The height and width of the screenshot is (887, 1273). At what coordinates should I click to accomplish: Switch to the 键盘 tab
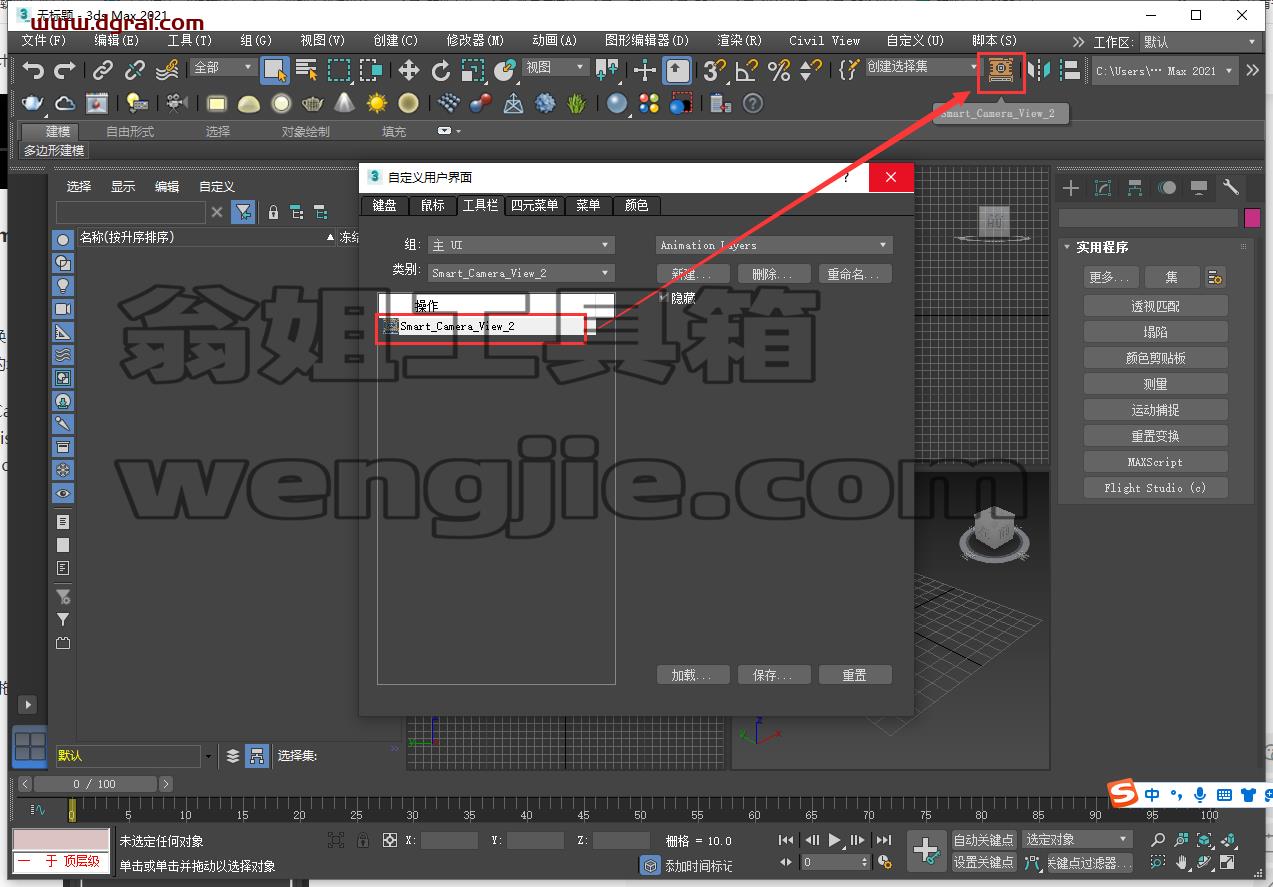(x=384, y=205)
